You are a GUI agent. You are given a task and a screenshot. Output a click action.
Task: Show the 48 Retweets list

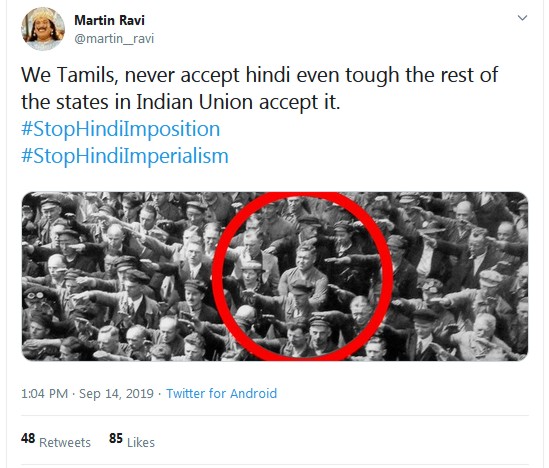pyautogui.click(x=56, y=440)
